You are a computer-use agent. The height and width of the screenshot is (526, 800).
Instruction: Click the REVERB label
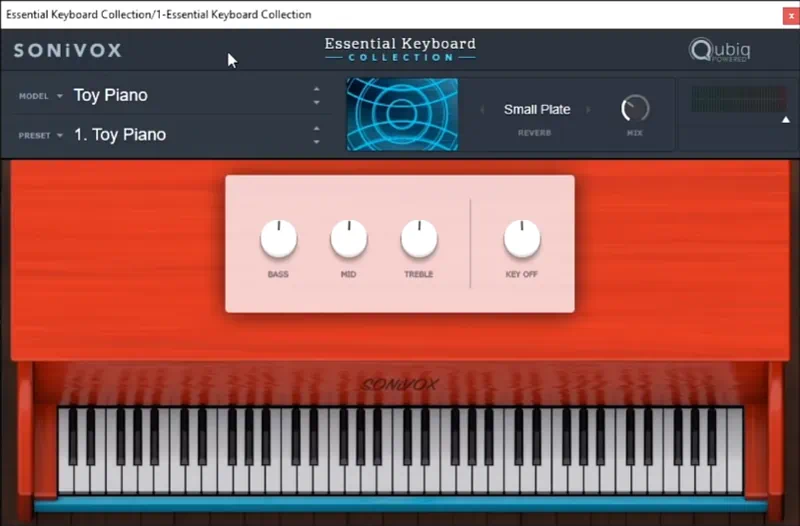(x=534, y=133)
